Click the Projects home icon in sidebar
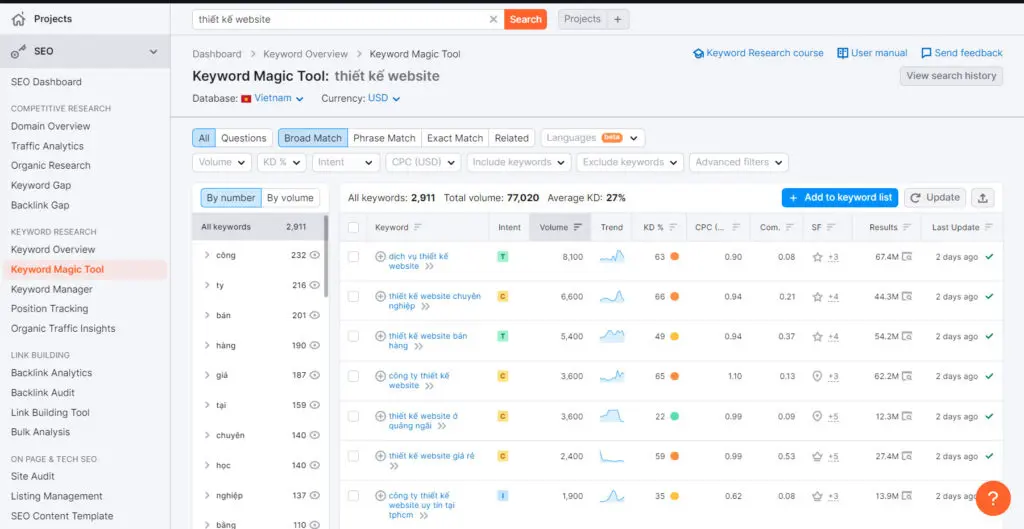Screen dimensions: 1024x529 (x=18, y=19)
